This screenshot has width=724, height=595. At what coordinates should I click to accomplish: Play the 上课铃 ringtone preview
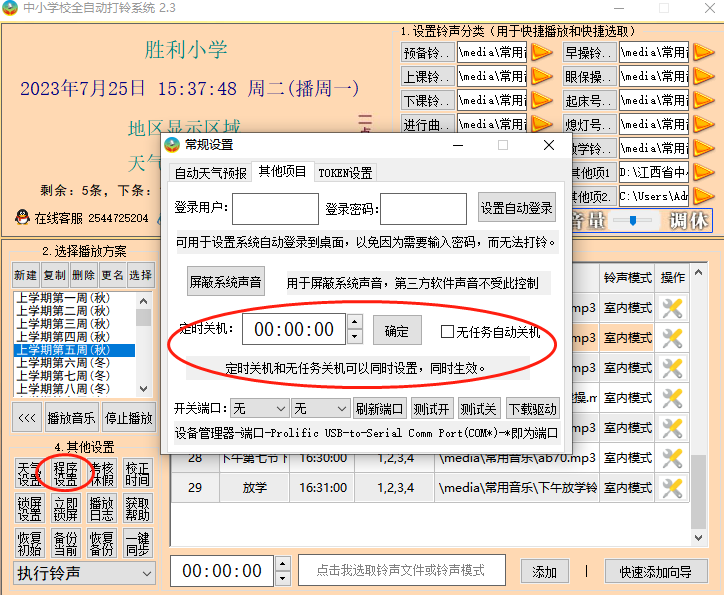coord(541,76)
